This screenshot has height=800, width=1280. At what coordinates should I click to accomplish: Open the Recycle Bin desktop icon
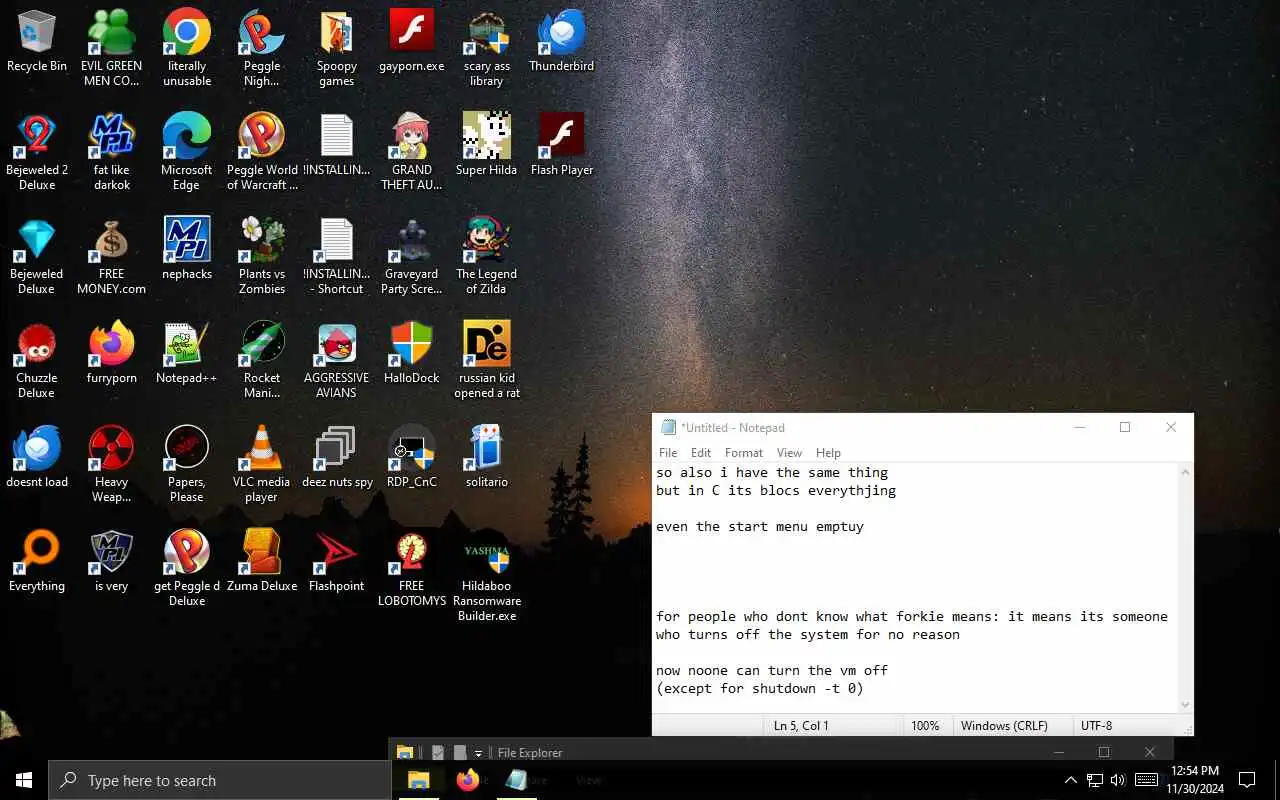point(37,41)
